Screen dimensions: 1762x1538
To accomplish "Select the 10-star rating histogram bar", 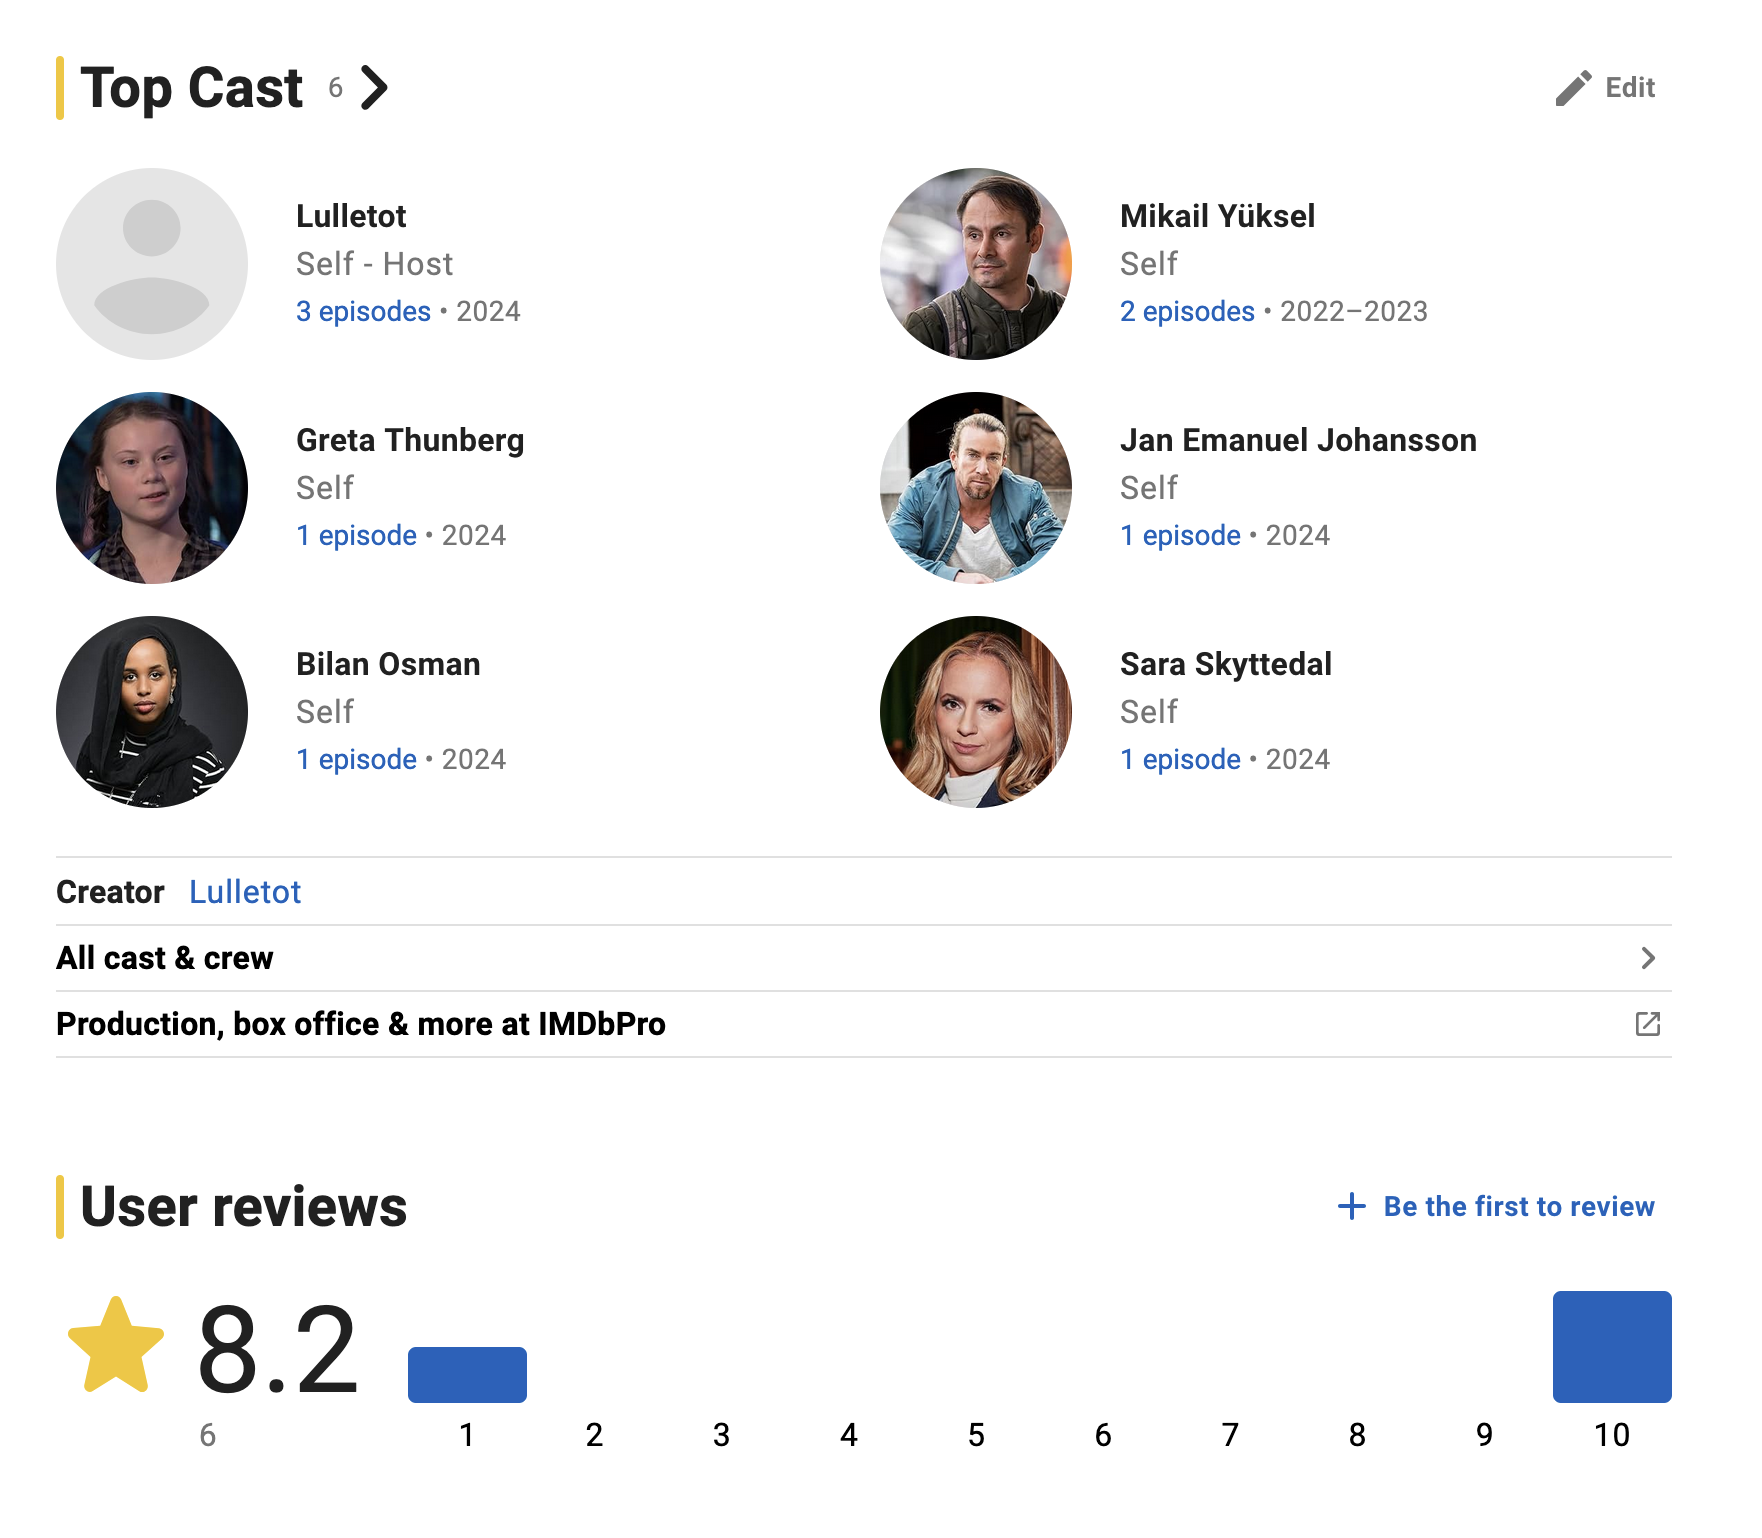I will pyautogui.click(x=1612, y=1347).
